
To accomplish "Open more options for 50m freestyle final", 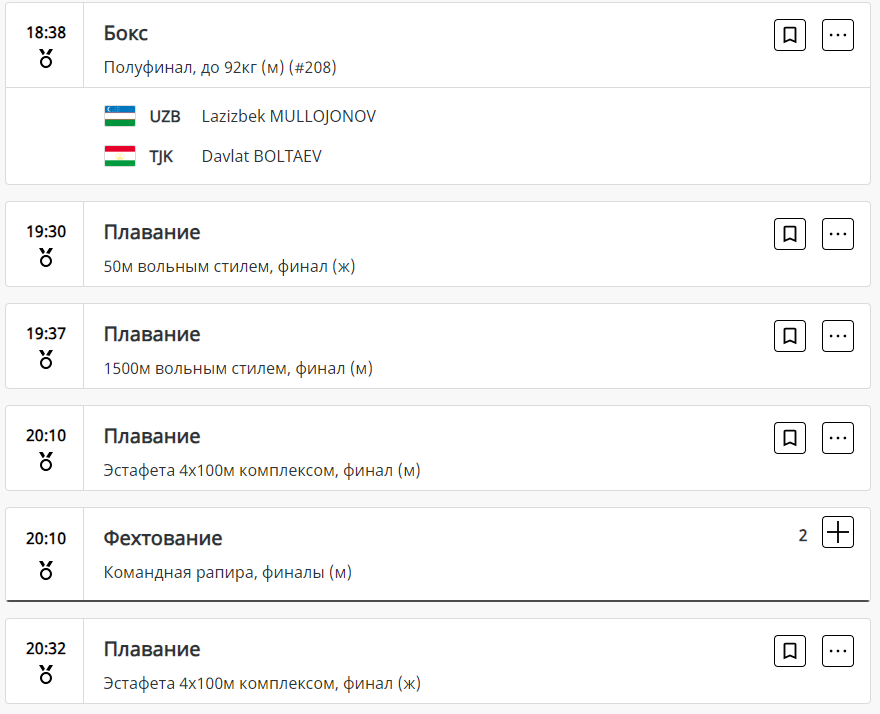I will tap(838, 234).
